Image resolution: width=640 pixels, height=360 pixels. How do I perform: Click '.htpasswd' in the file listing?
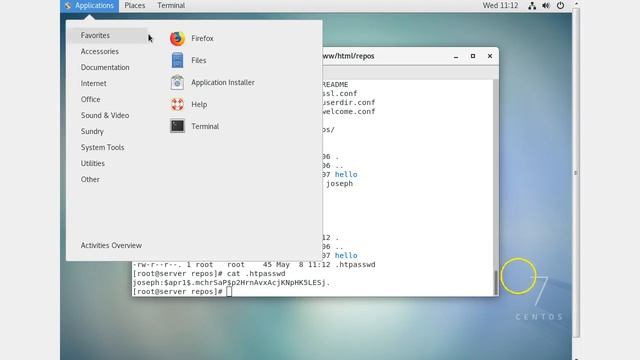click(x=355, y=264)
